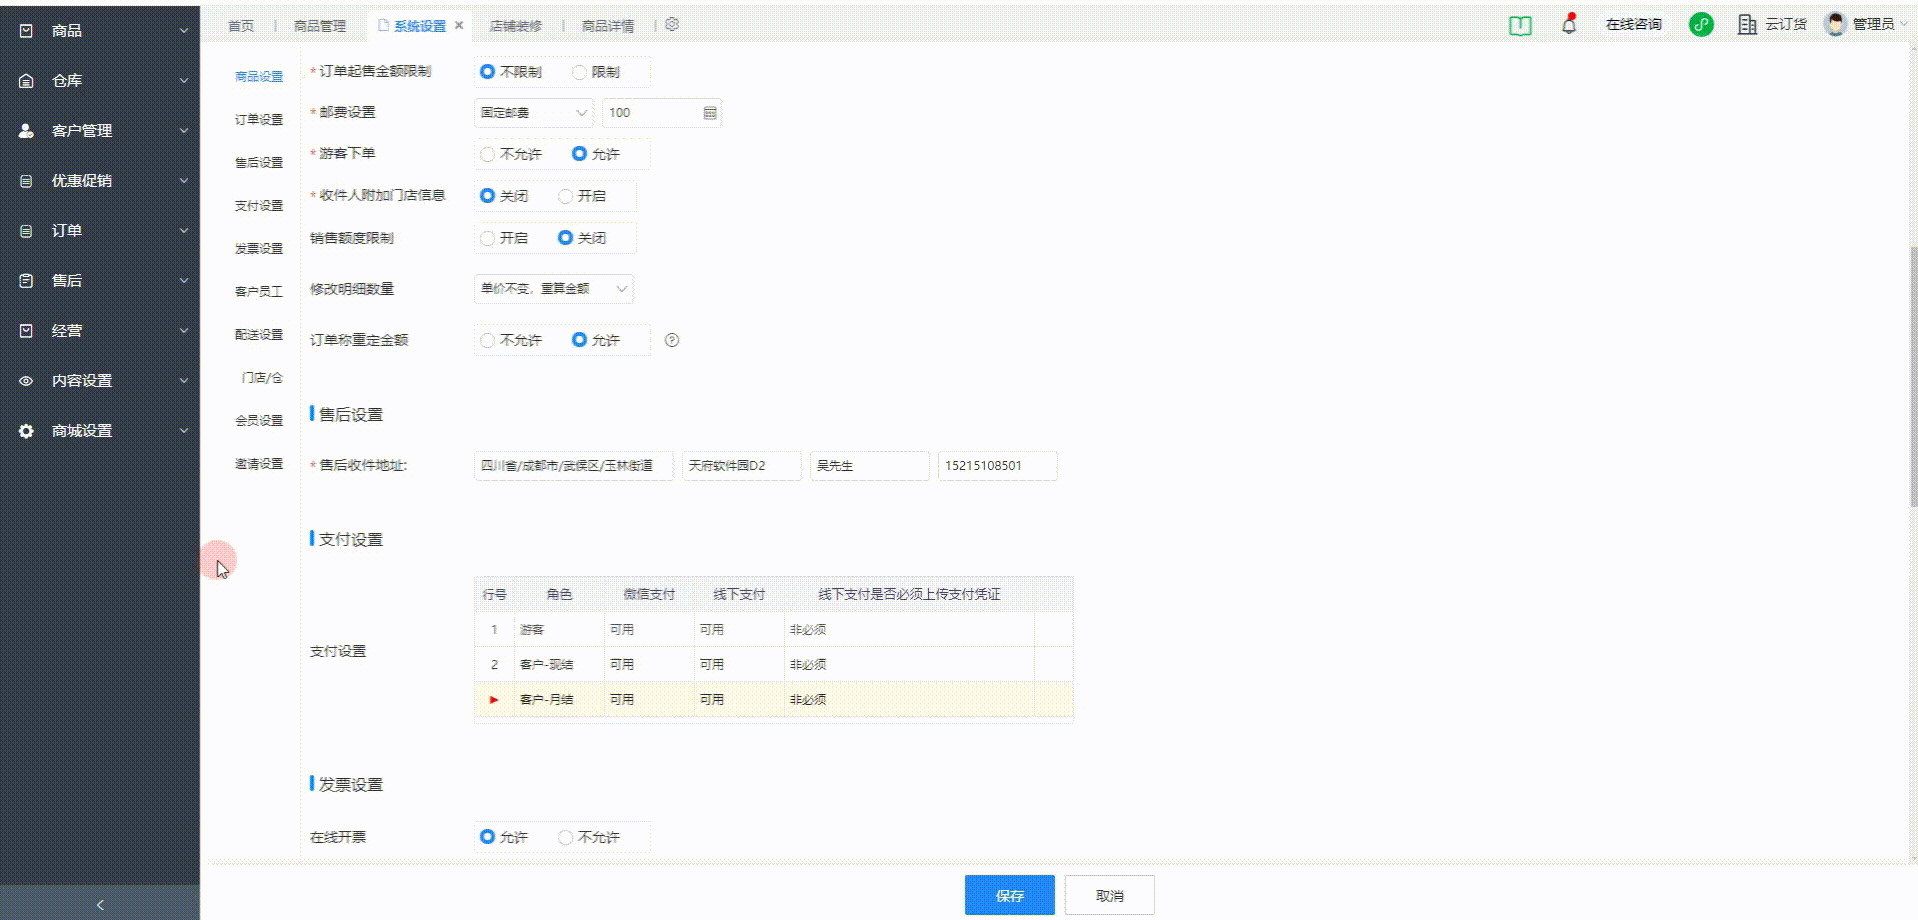
Task: Expand the 商品 sidebar menu chevron
Action: 184,31
